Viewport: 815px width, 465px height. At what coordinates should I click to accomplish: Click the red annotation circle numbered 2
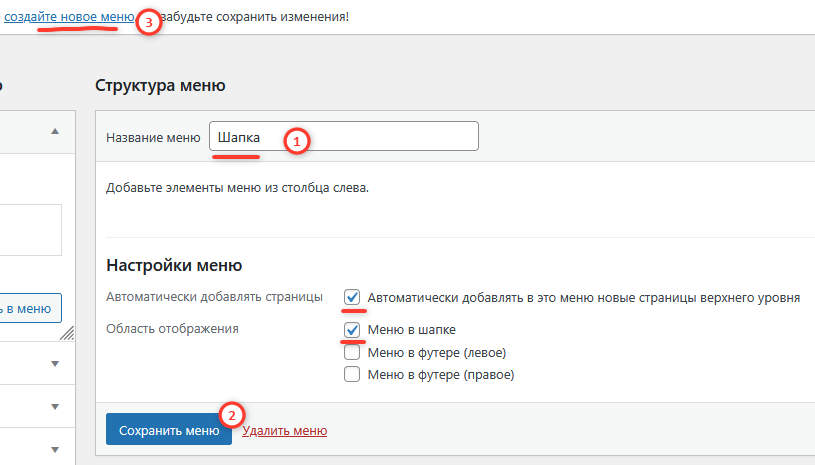(231, 414)
